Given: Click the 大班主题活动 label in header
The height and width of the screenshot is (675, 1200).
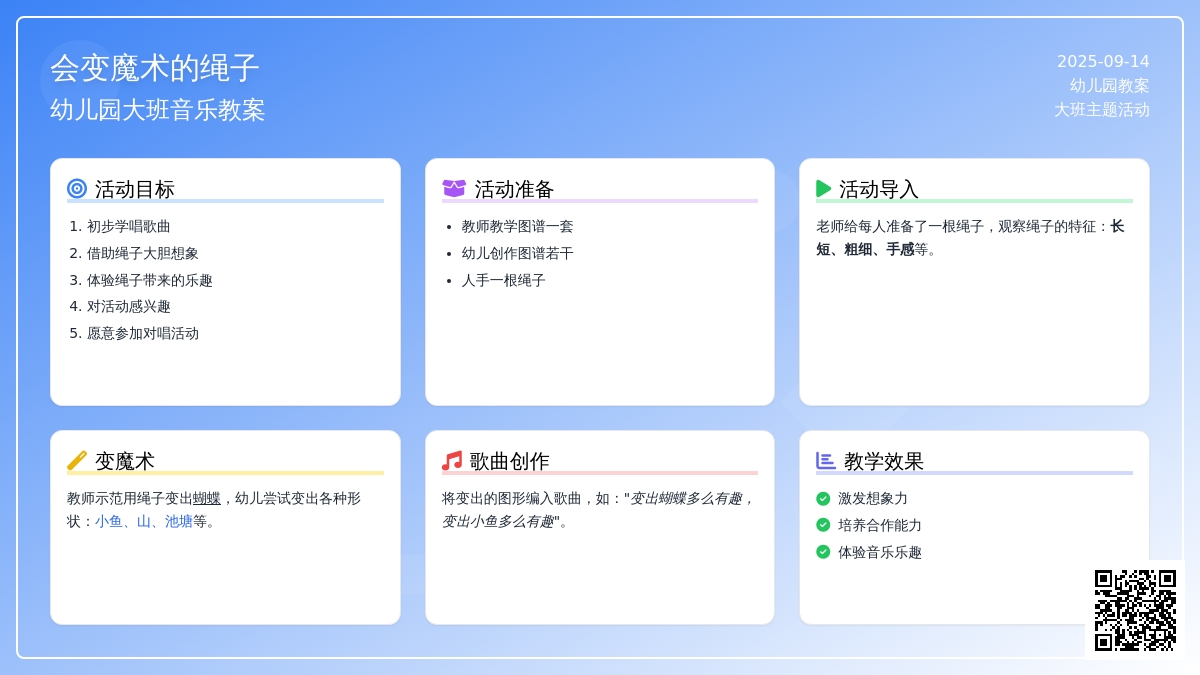Looking at the screenshot, I should pos(1102,110).
